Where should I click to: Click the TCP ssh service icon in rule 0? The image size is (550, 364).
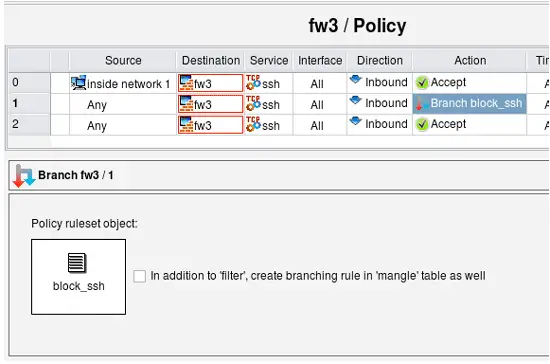(x=253, y=83)
